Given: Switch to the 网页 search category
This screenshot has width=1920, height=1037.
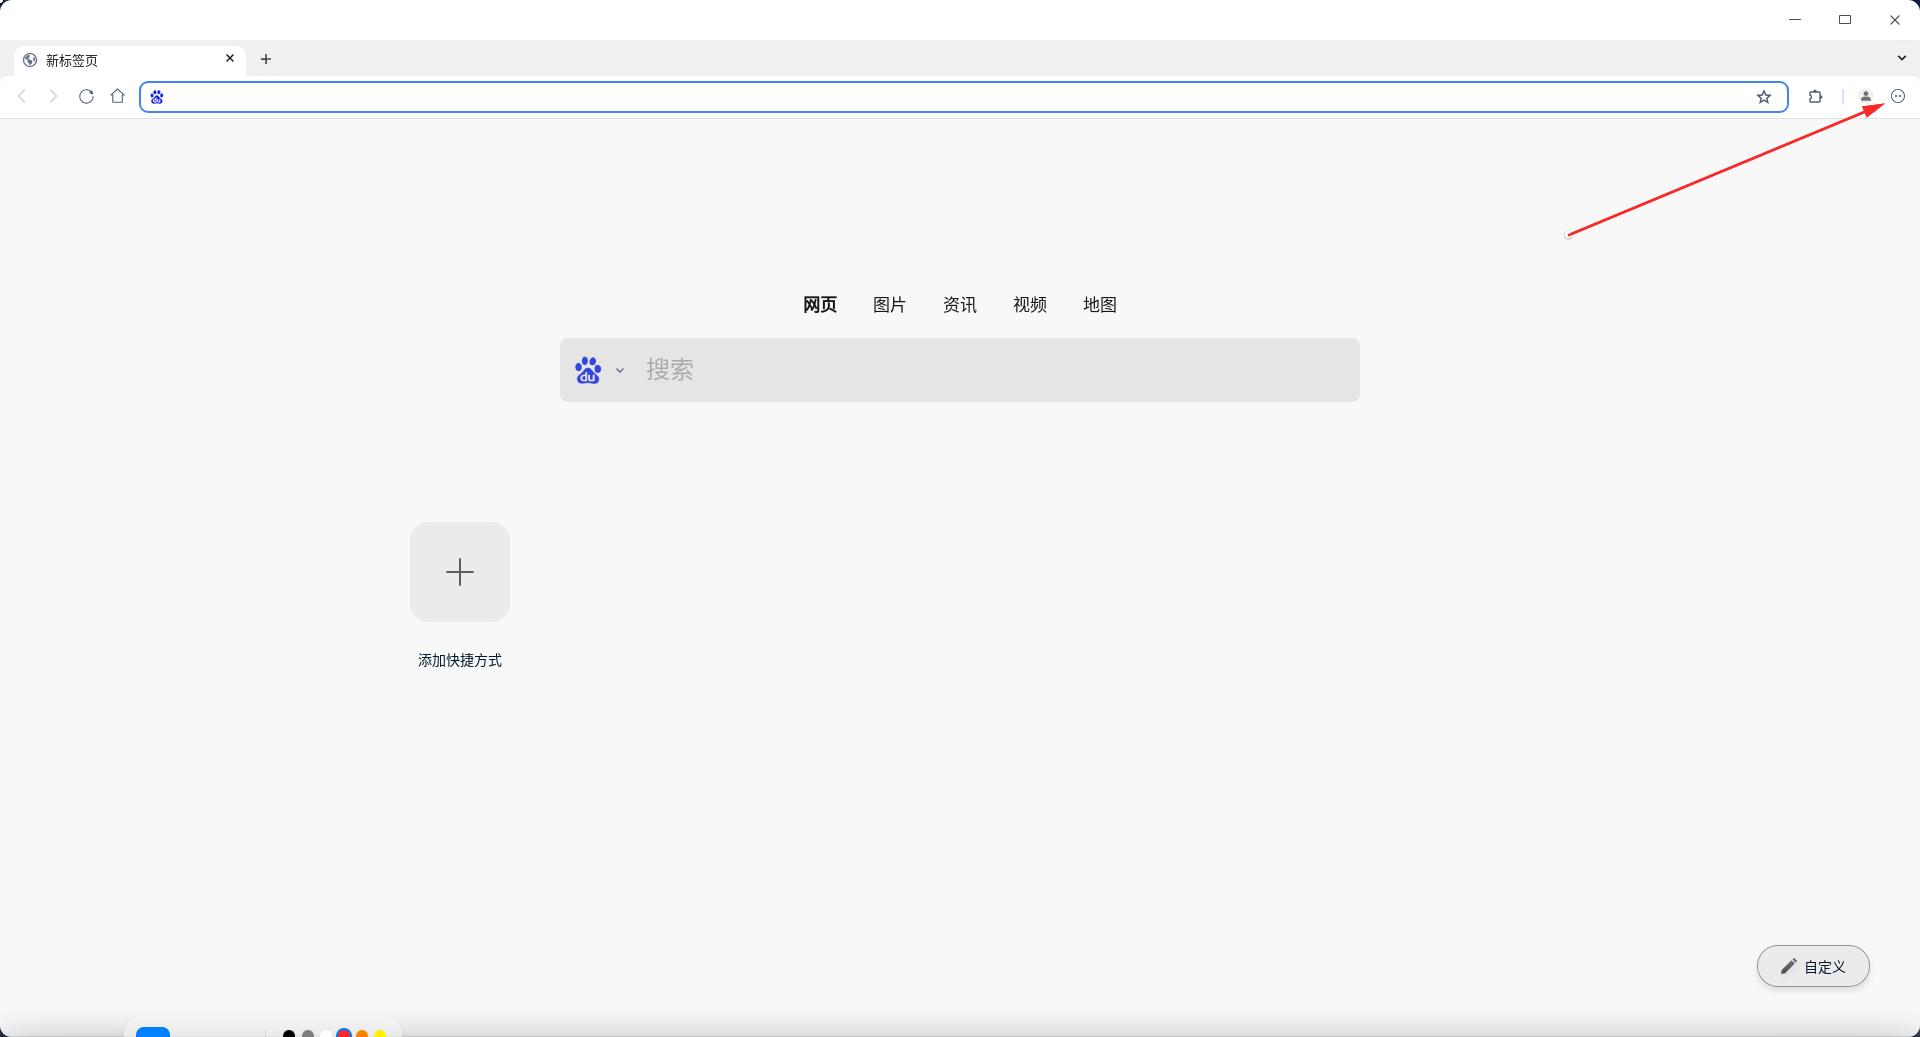Looking at the screenshot, I should point(820,305).
